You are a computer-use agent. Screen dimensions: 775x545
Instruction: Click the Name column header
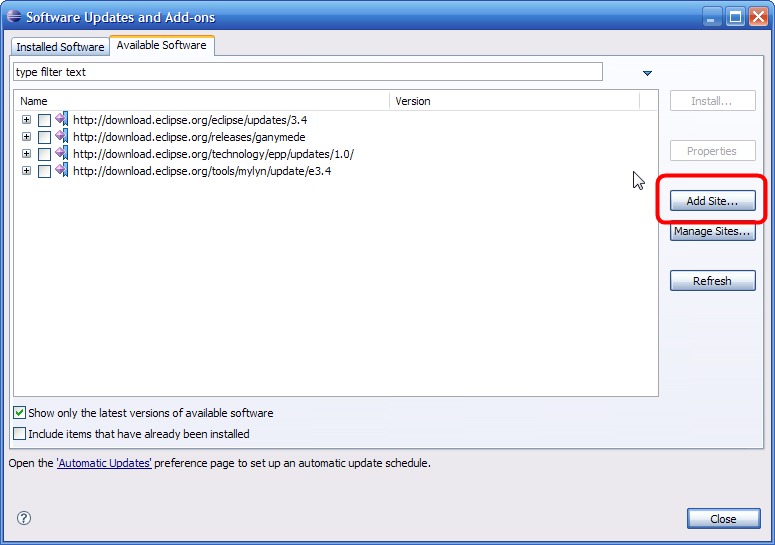pyautogui.click(x=202, y=101)
